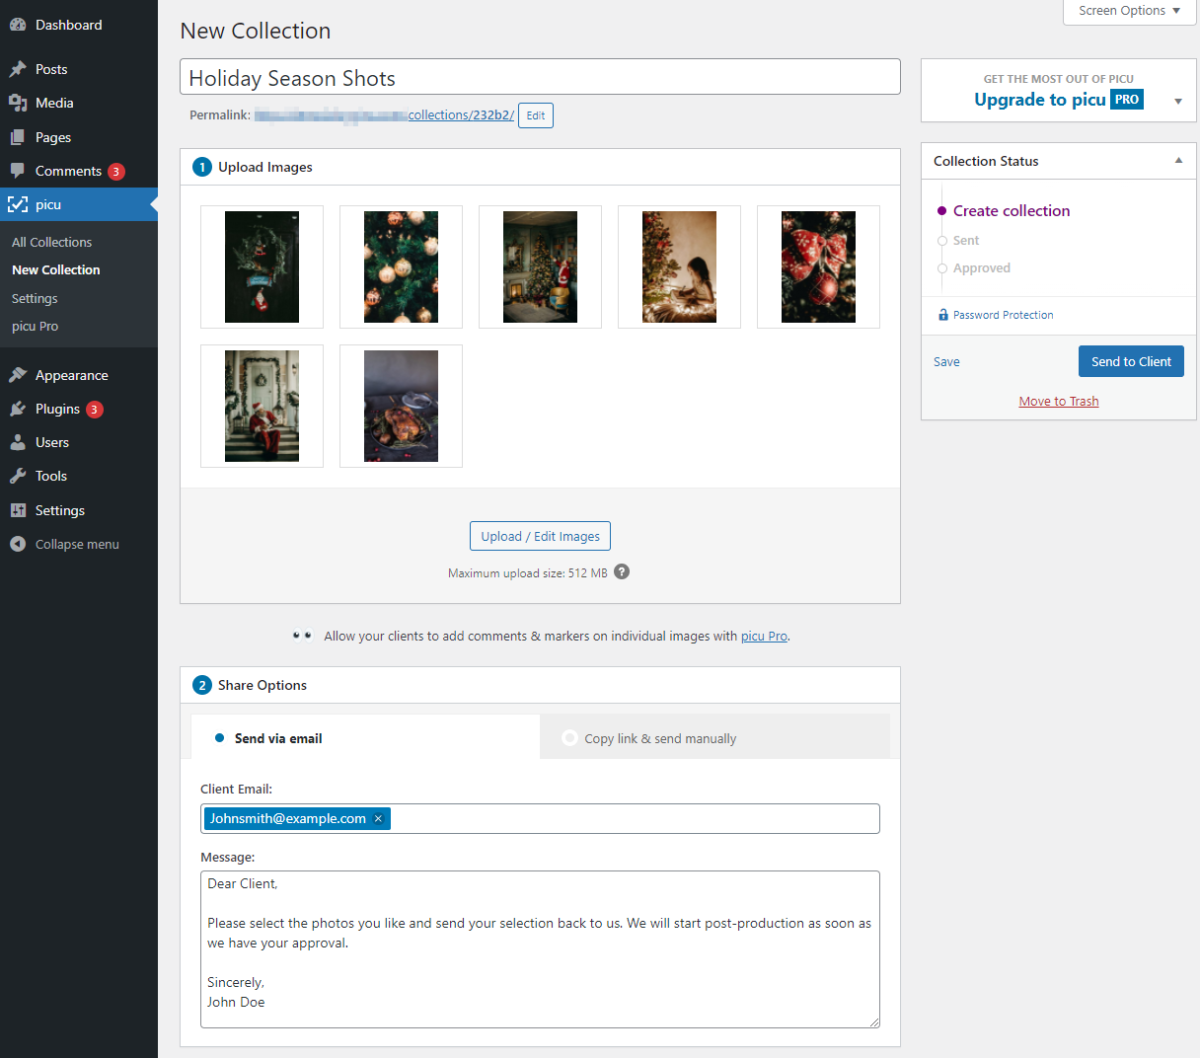The height and width of the screenshot is (1058, 1200).
Task: Remove the Johnsmith@example.com email tag
Action: 378,819
